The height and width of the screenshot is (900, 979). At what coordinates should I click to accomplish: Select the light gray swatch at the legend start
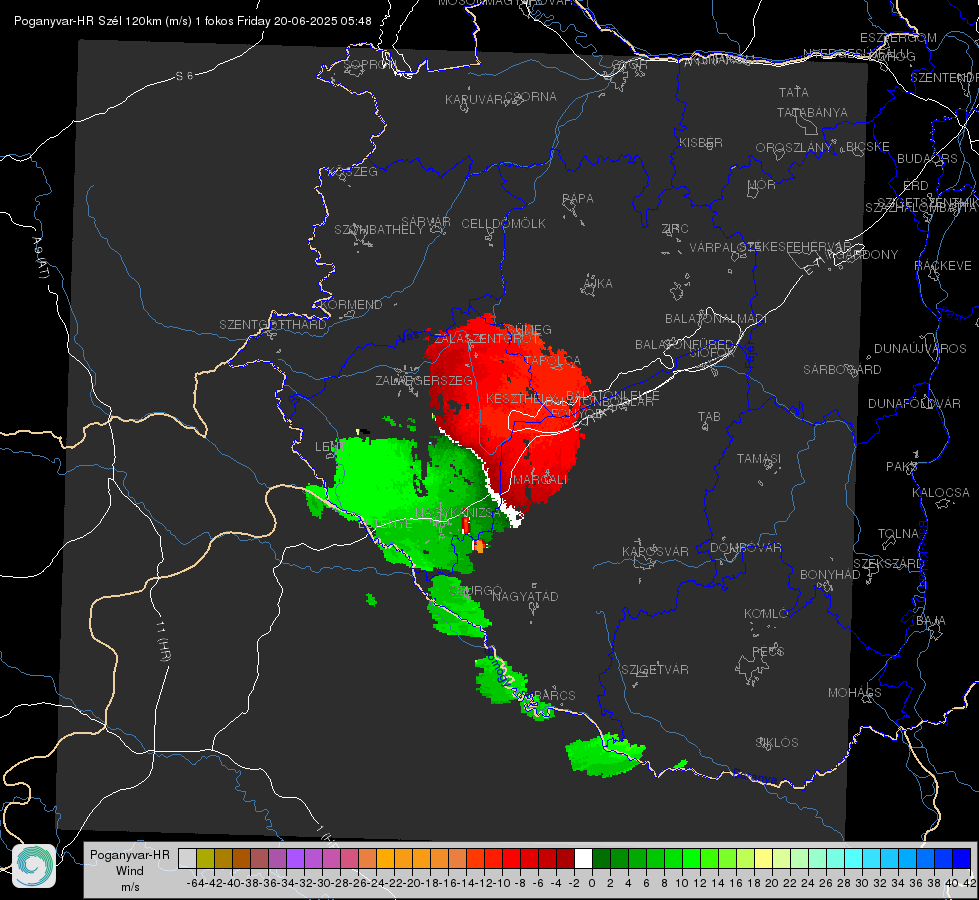pyautogui.click(x=187, y=858)
